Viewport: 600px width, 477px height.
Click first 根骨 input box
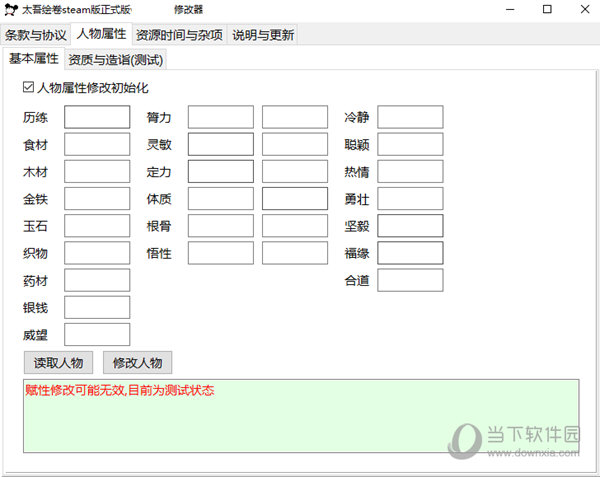[221, 226]
